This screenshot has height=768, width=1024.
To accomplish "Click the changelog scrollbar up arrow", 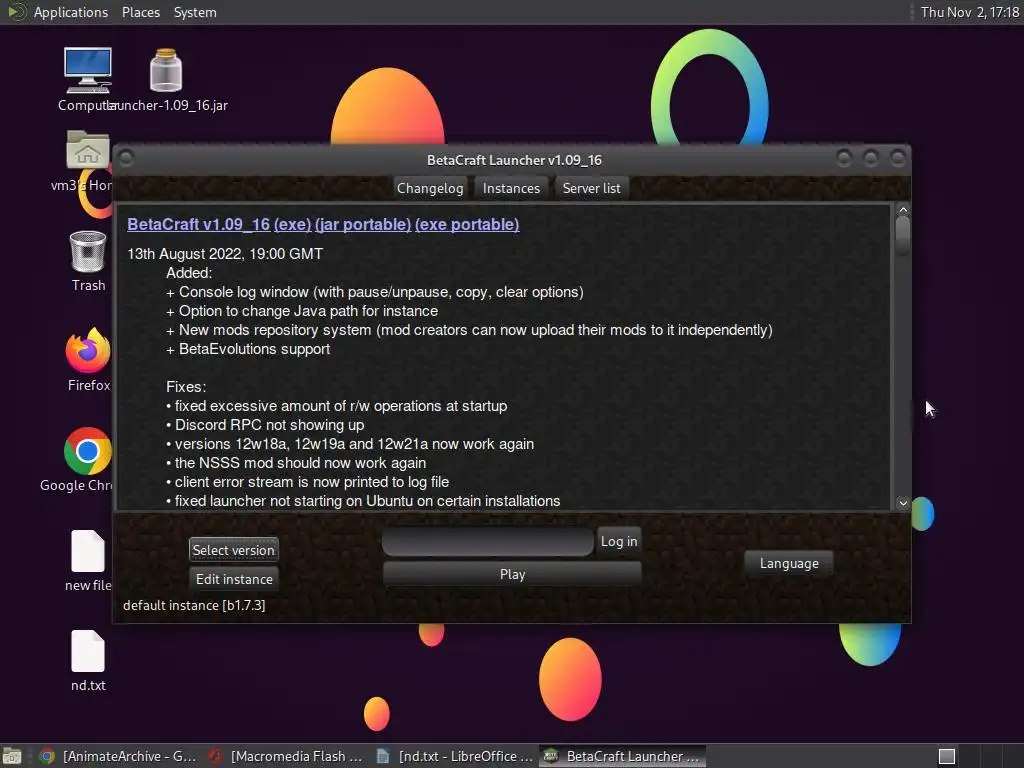I will [x=903, y=210].
